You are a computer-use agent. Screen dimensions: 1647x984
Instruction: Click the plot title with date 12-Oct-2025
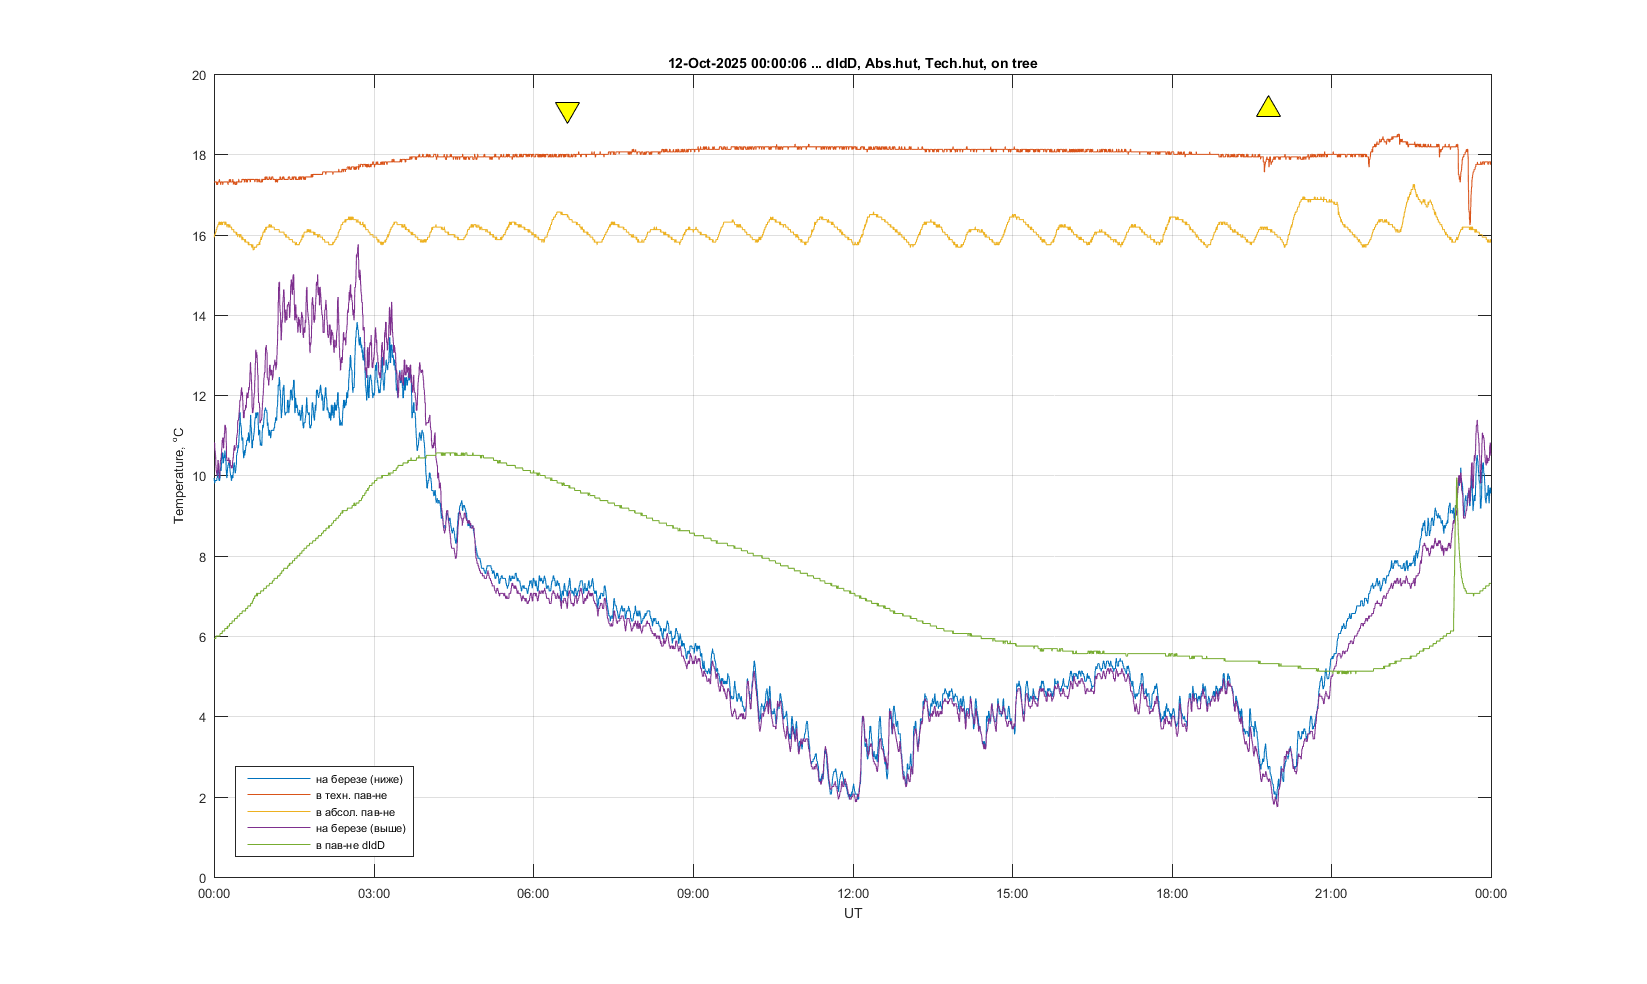pos(852,63)
